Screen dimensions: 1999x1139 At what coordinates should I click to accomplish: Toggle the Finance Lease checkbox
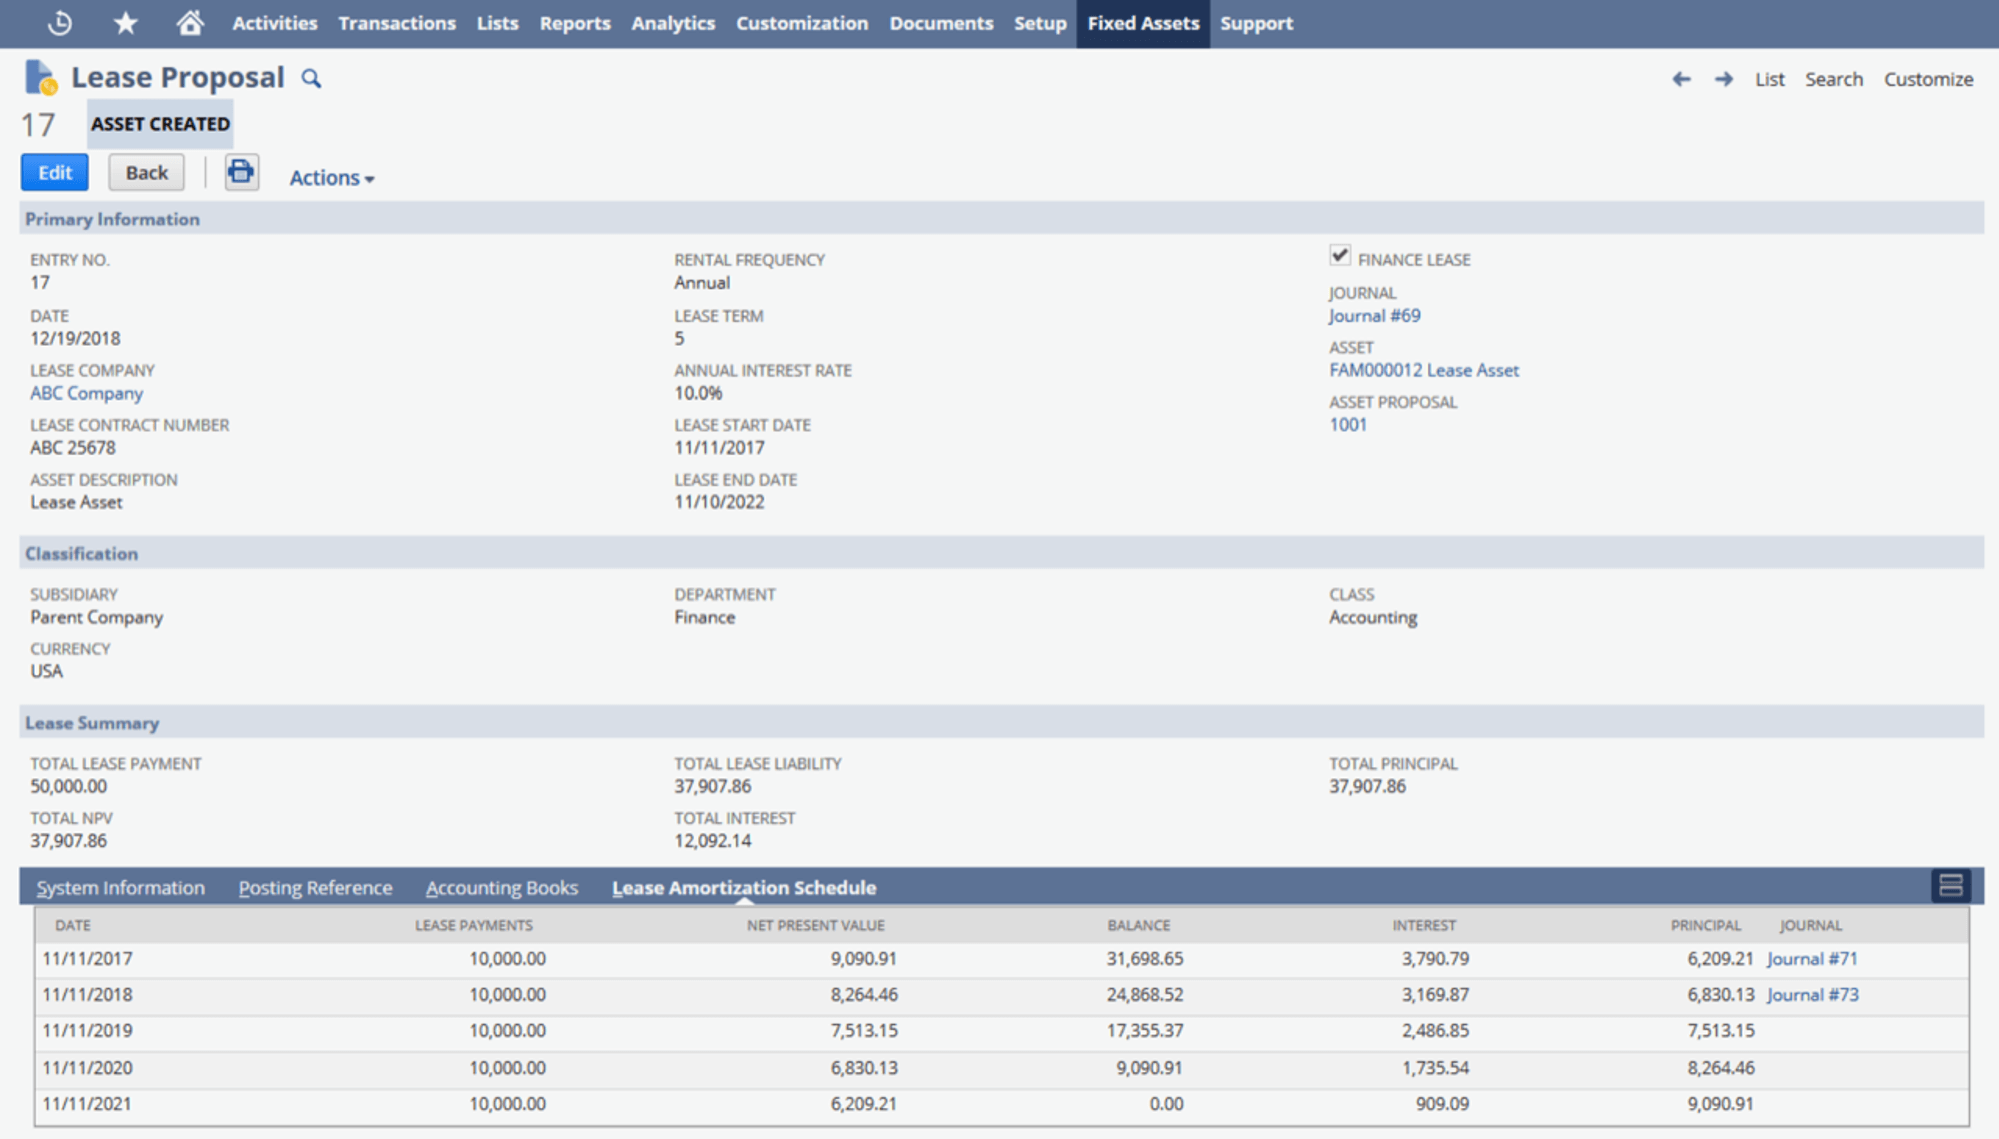point(1340,256)
